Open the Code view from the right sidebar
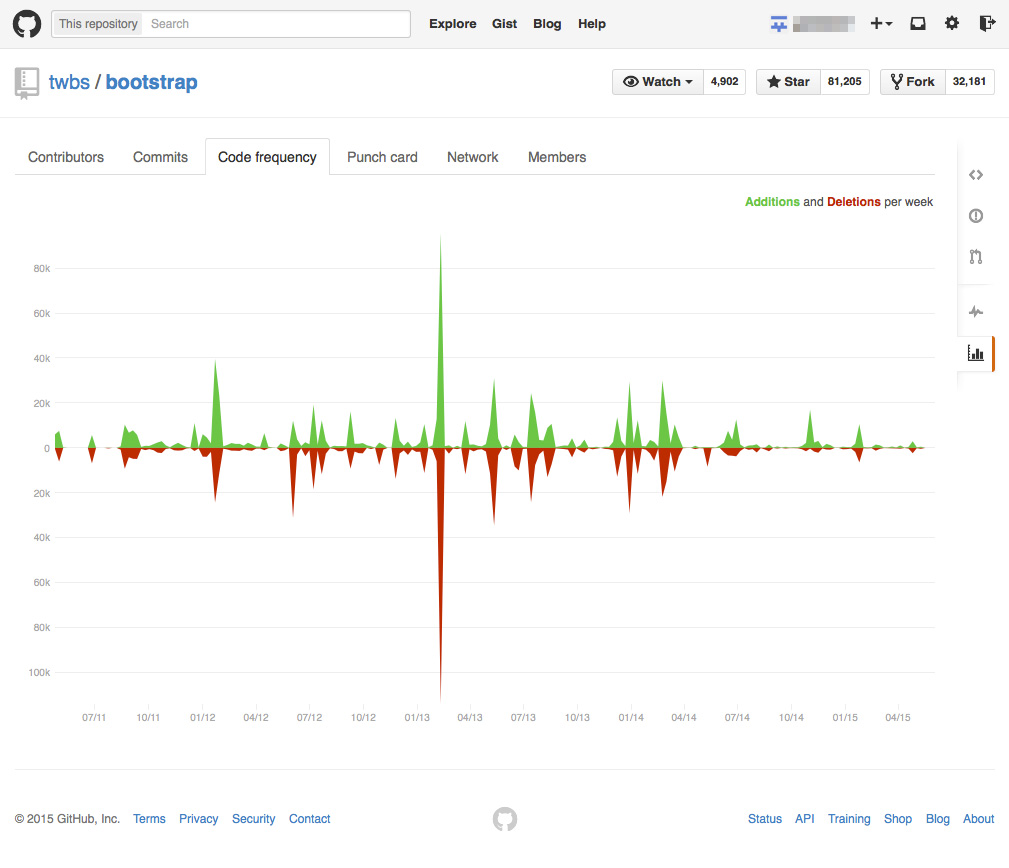 coord(975,174)
